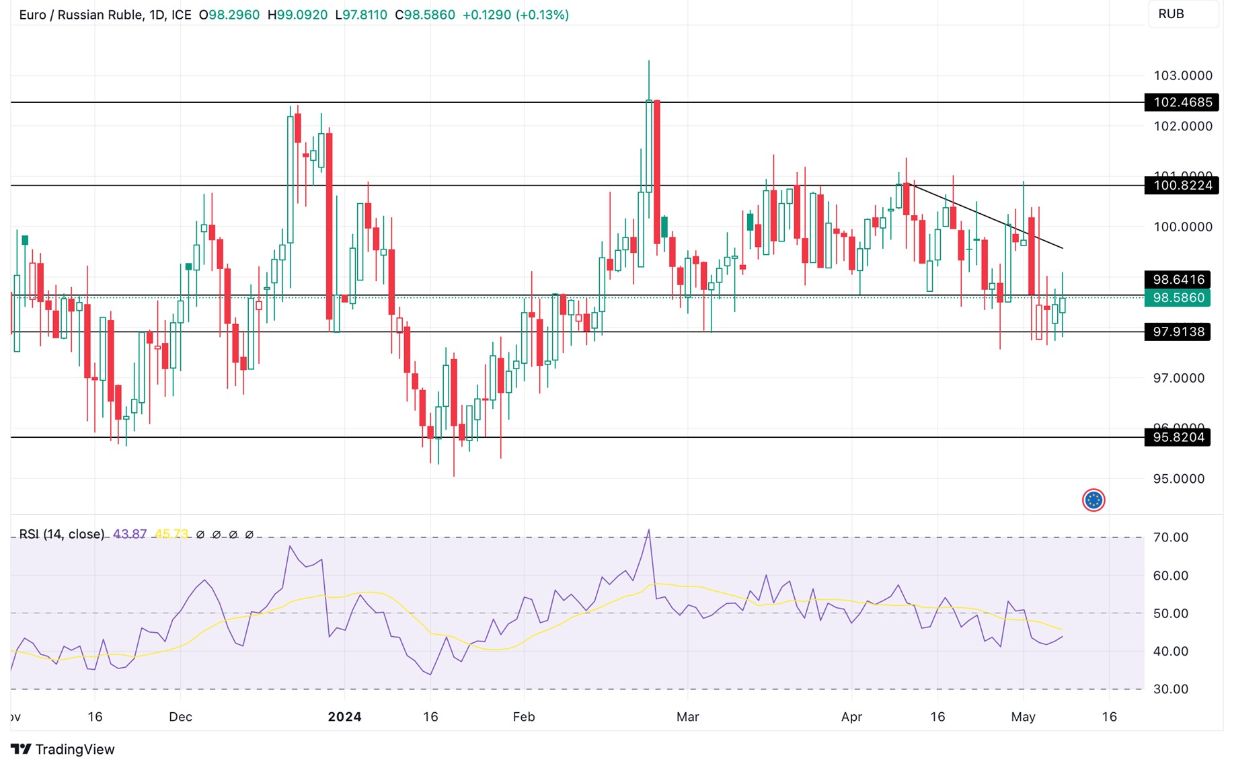Select the teal 98.5860 current price tag
This screenshot has height=768, width=1234.
[1177, 297]
